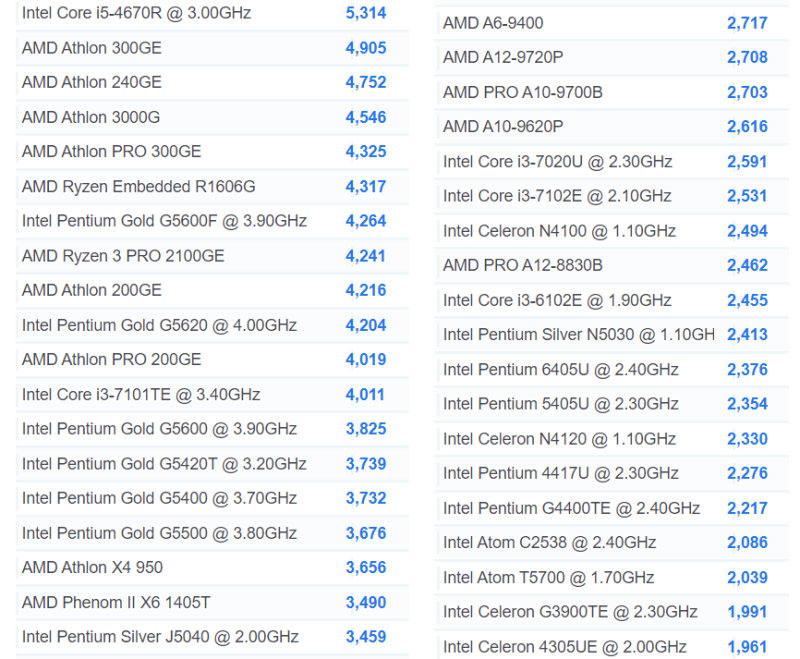Click the AMD A6-9400 entry

pos(493,23)
